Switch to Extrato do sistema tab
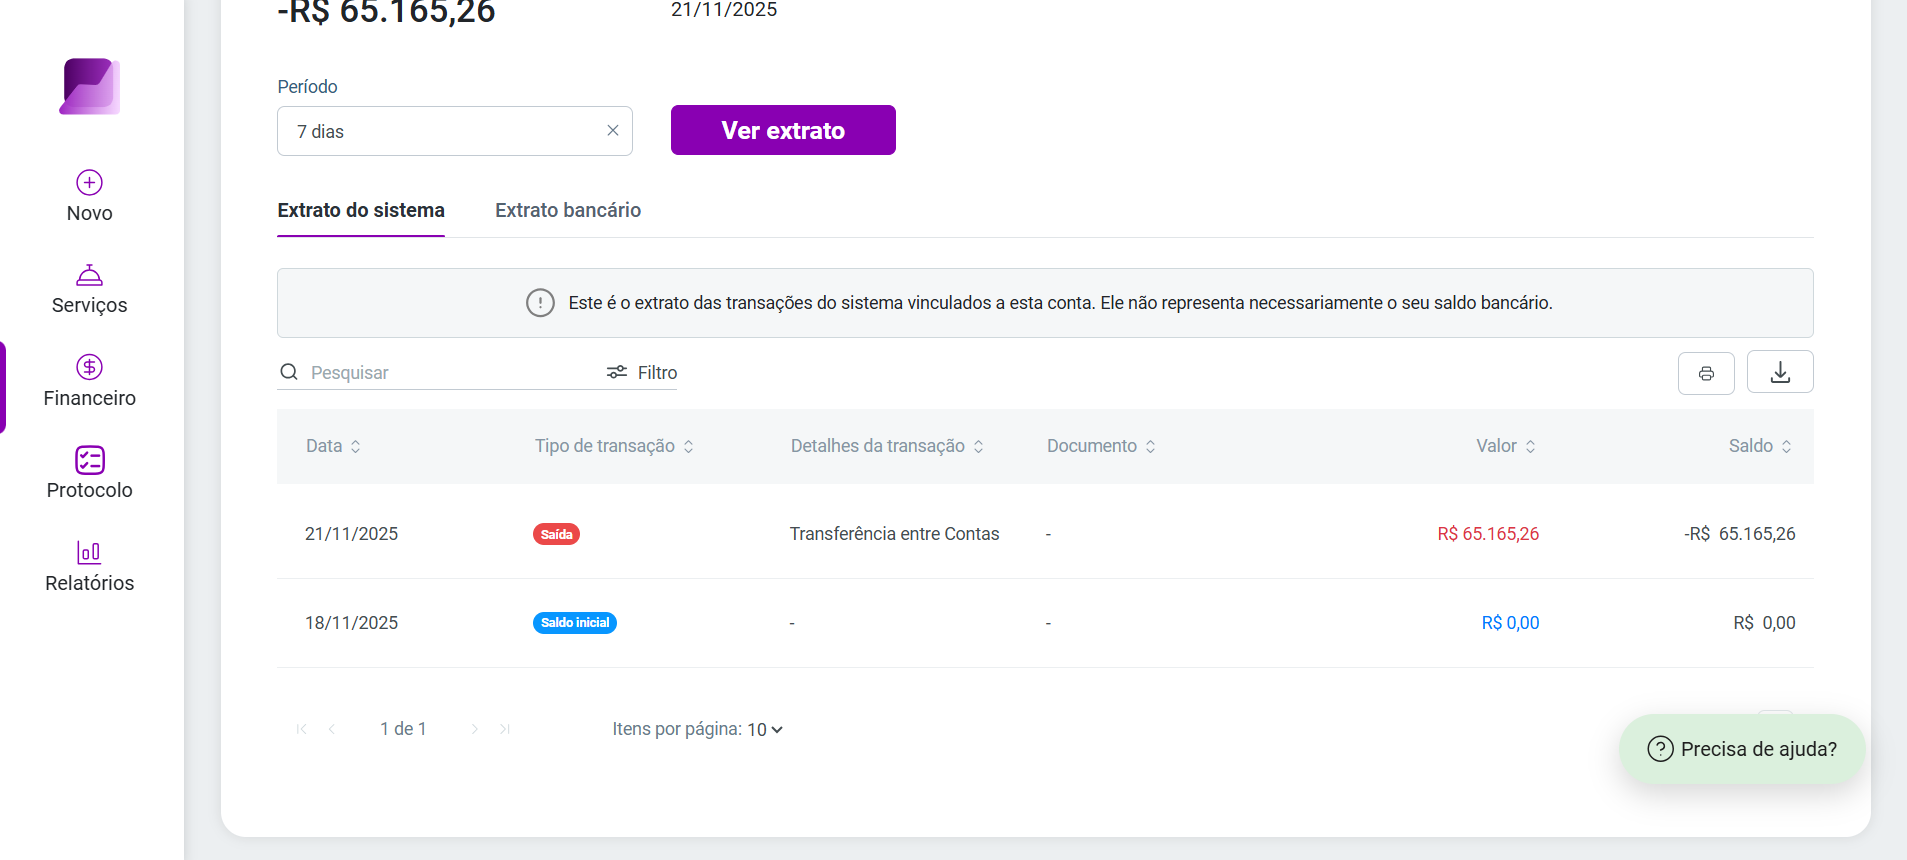The width and height of the screenshot is (1907, 860). [361, 210]
